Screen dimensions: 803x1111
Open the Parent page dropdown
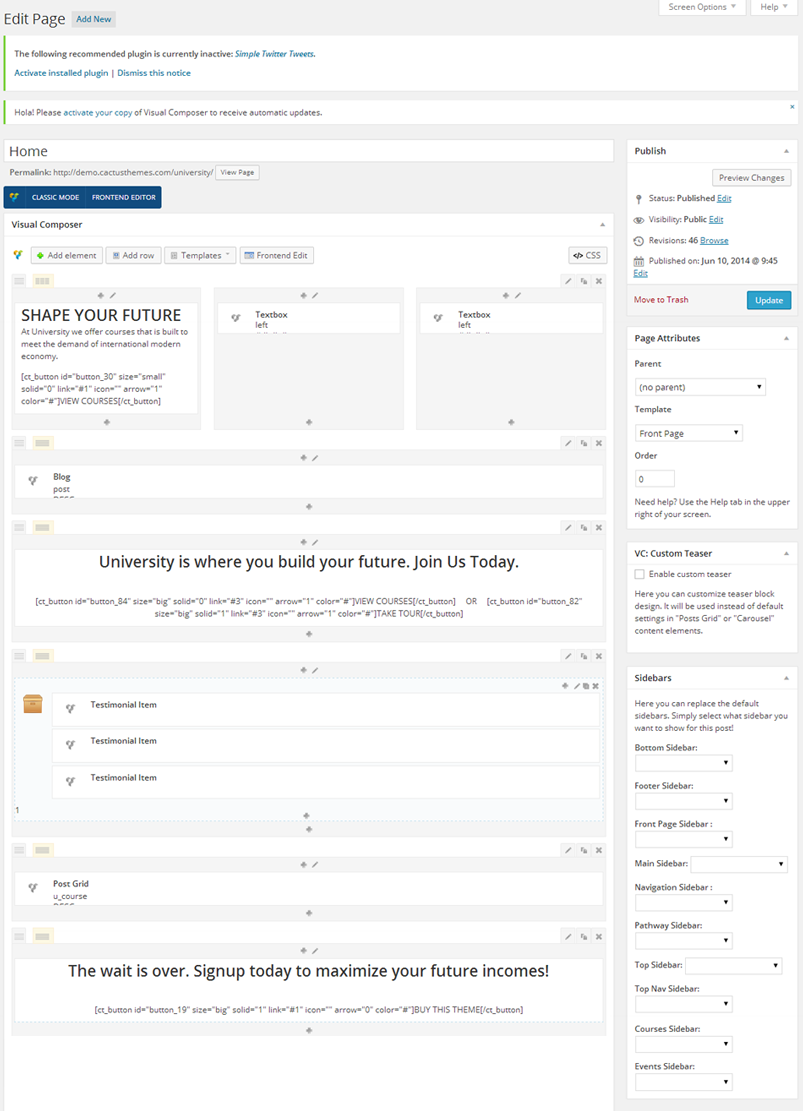(x=700, y=387)
